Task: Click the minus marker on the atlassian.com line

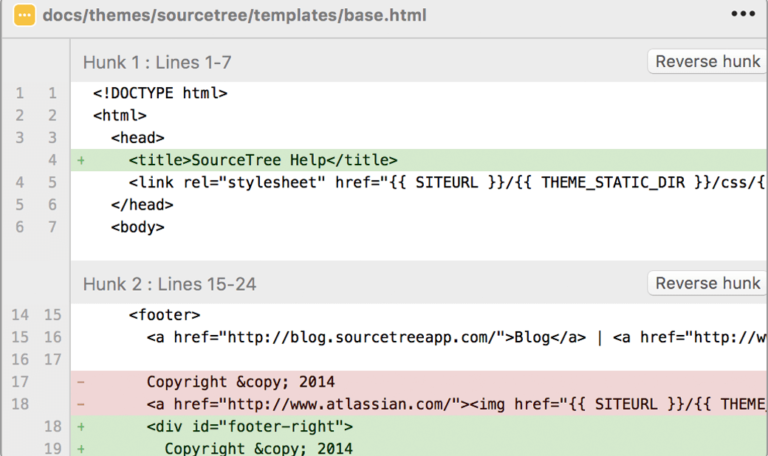Action: pos(81,404)
